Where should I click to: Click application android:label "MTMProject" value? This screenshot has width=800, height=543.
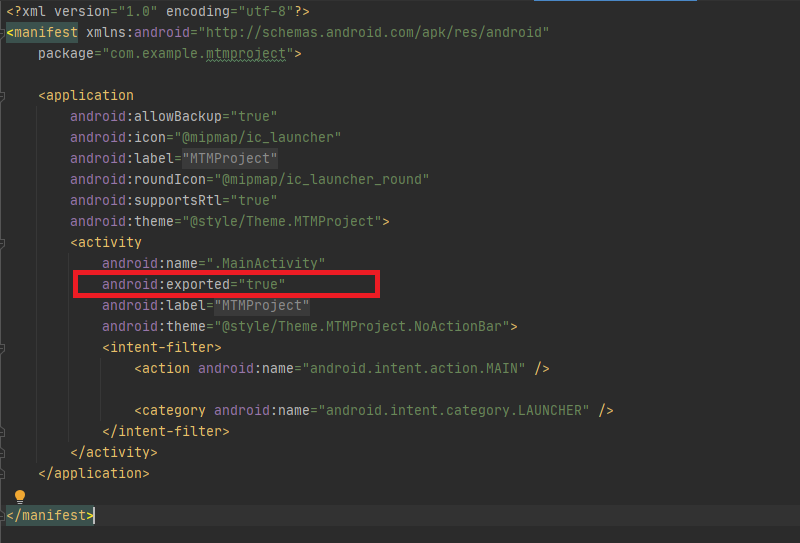click(230, 158)
